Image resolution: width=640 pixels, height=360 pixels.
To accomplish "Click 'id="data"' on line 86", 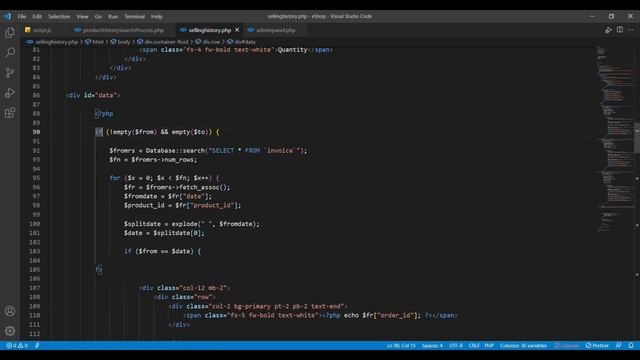I will 100,95.
